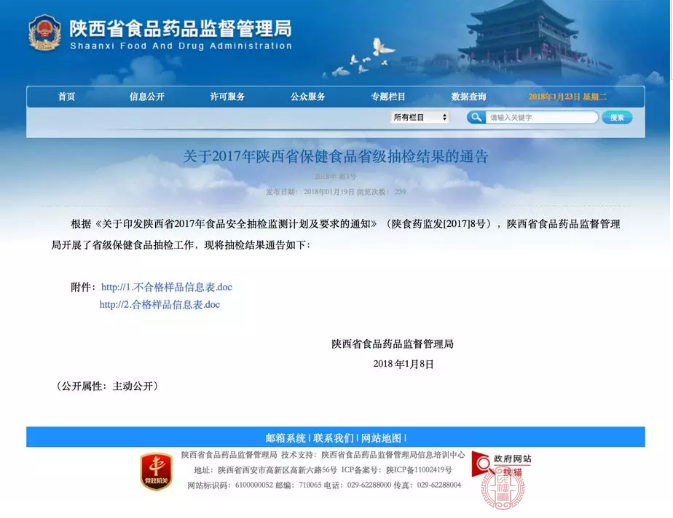Screen dimensions: 673x518
Task: Click the magnifier search icon
Action: (476, 117)
